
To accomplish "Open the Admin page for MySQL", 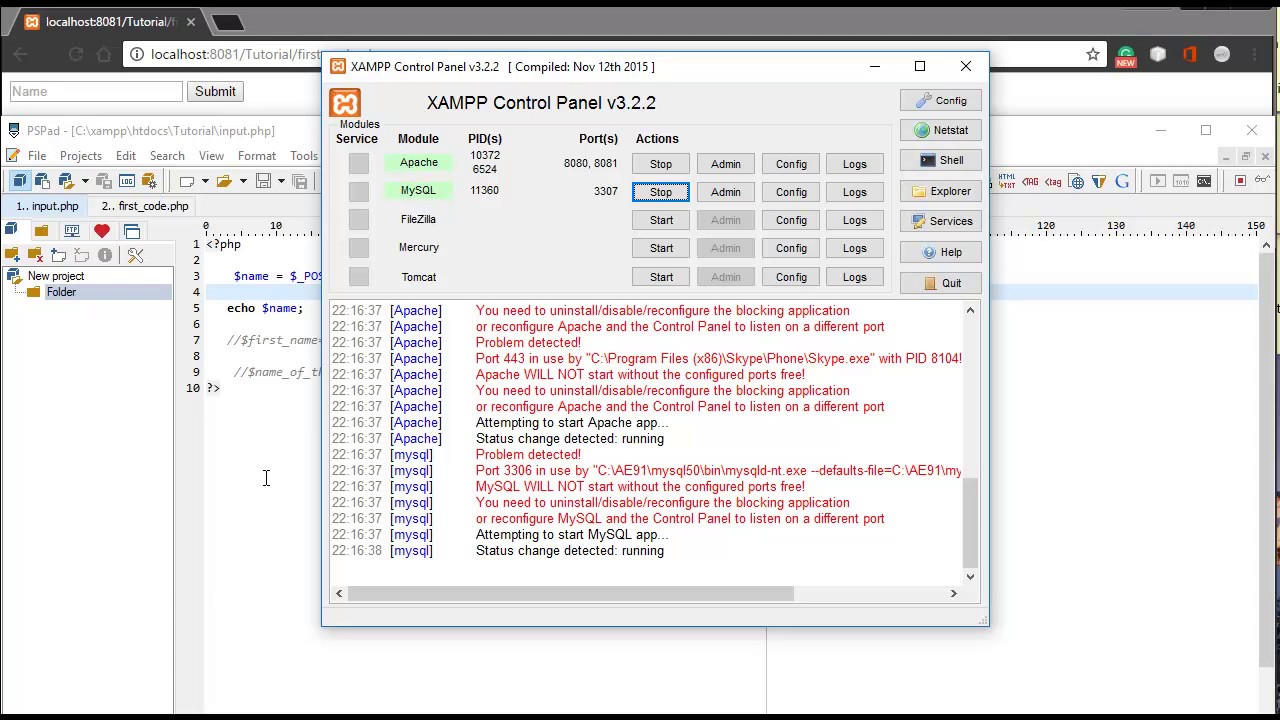I will 726,192.
